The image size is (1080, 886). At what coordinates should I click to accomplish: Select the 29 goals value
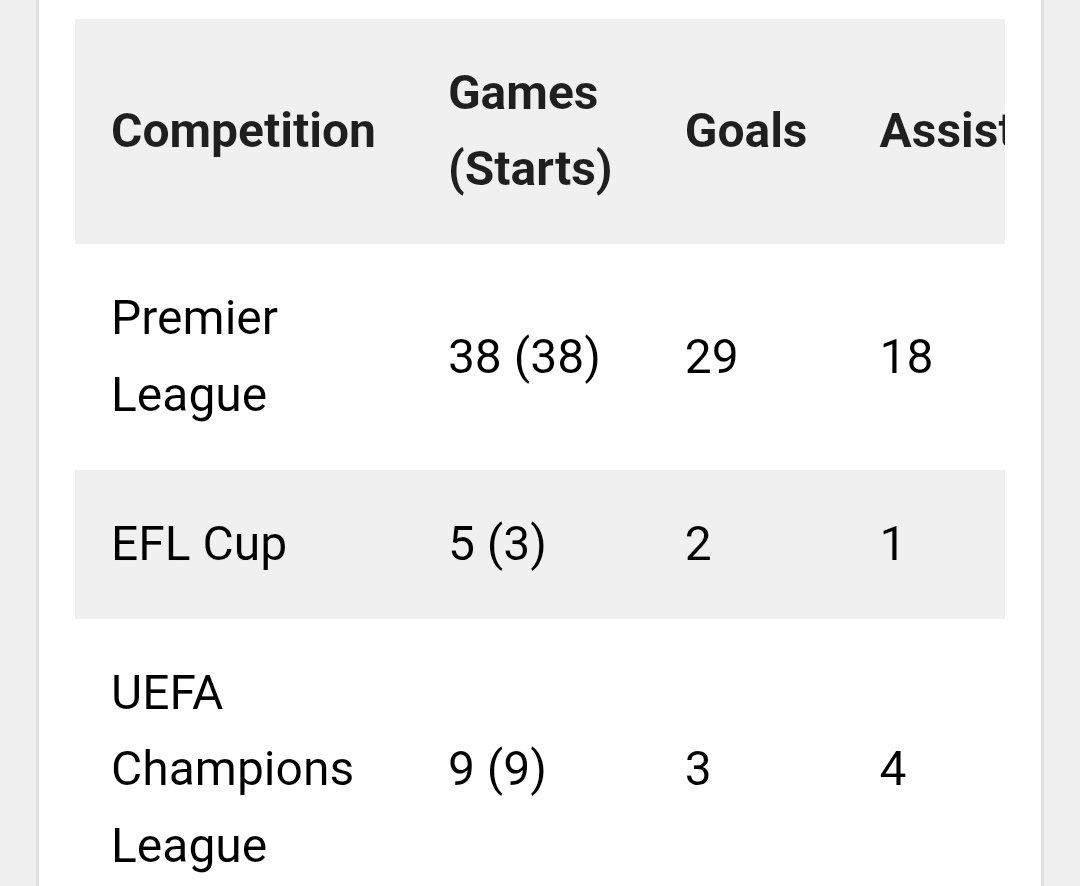pos(711,356)
